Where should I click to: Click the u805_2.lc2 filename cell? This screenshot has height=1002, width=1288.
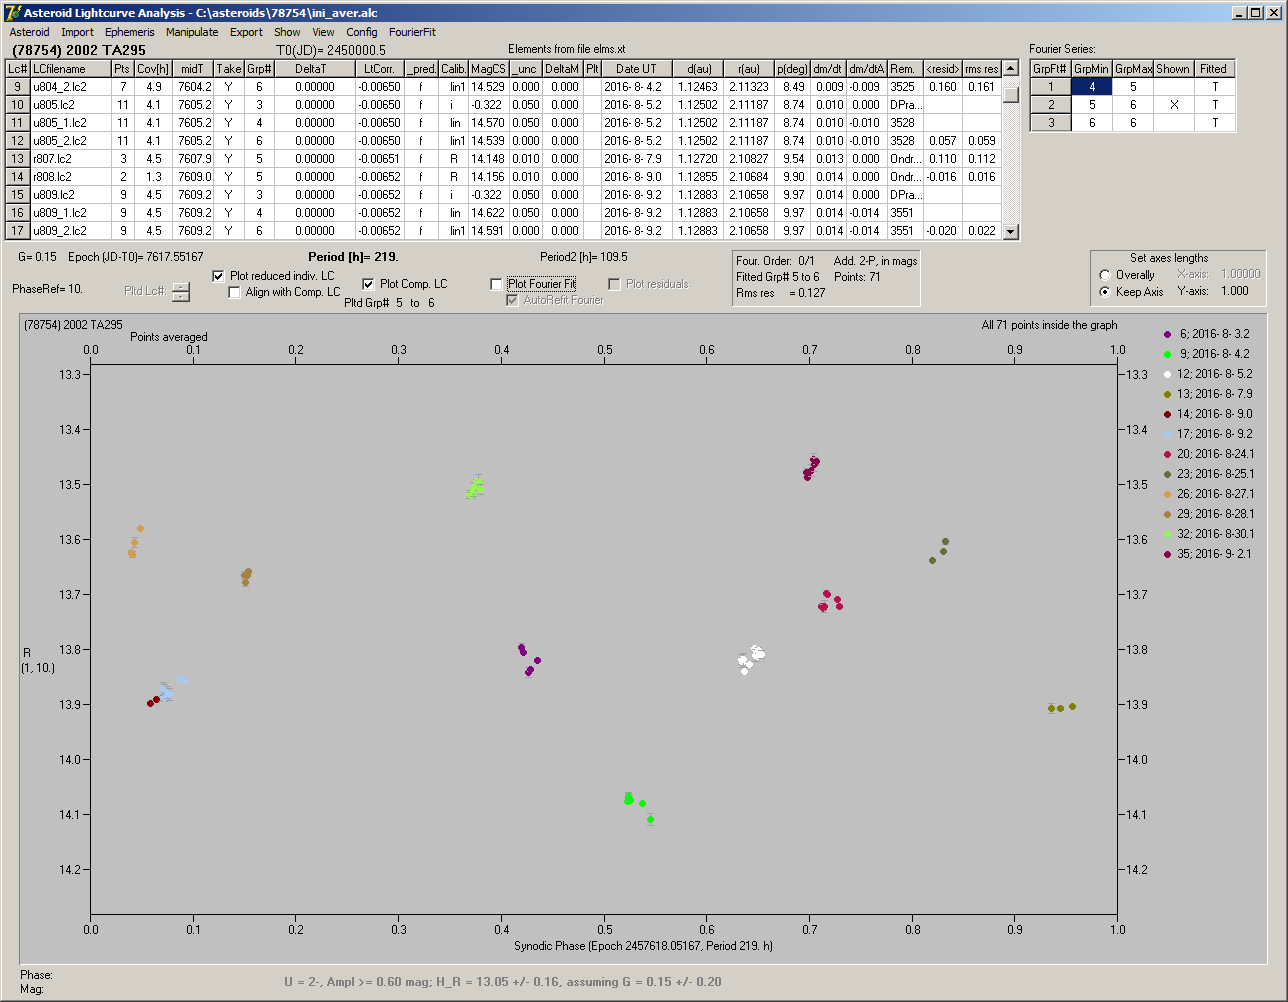pyautogui.click(x=70, y=141)
